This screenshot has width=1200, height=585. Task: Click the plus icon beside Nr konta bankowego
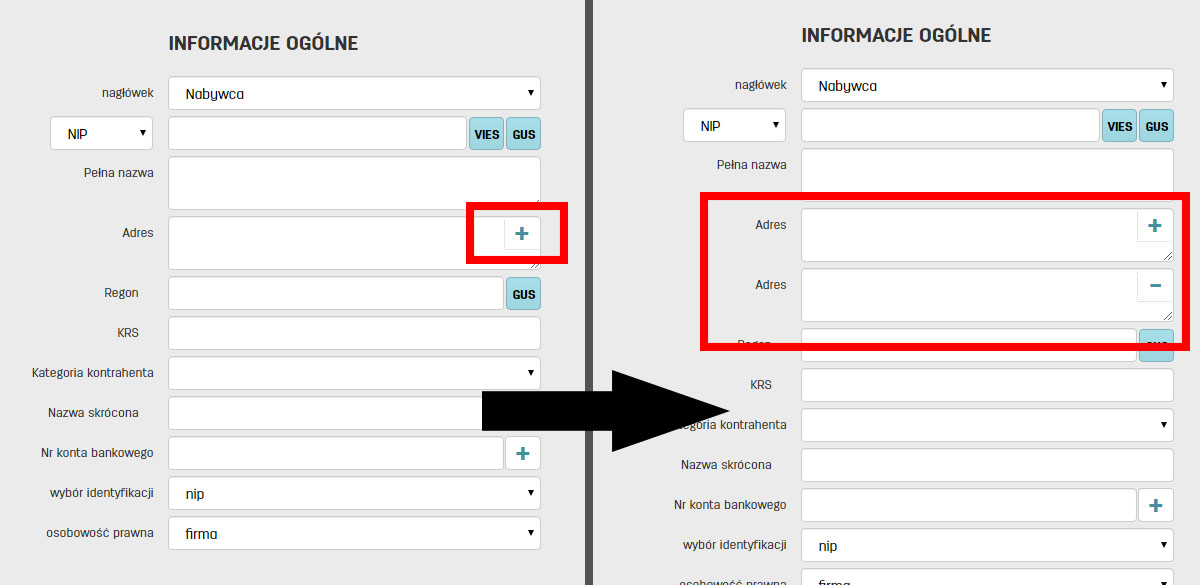point(522,452)
